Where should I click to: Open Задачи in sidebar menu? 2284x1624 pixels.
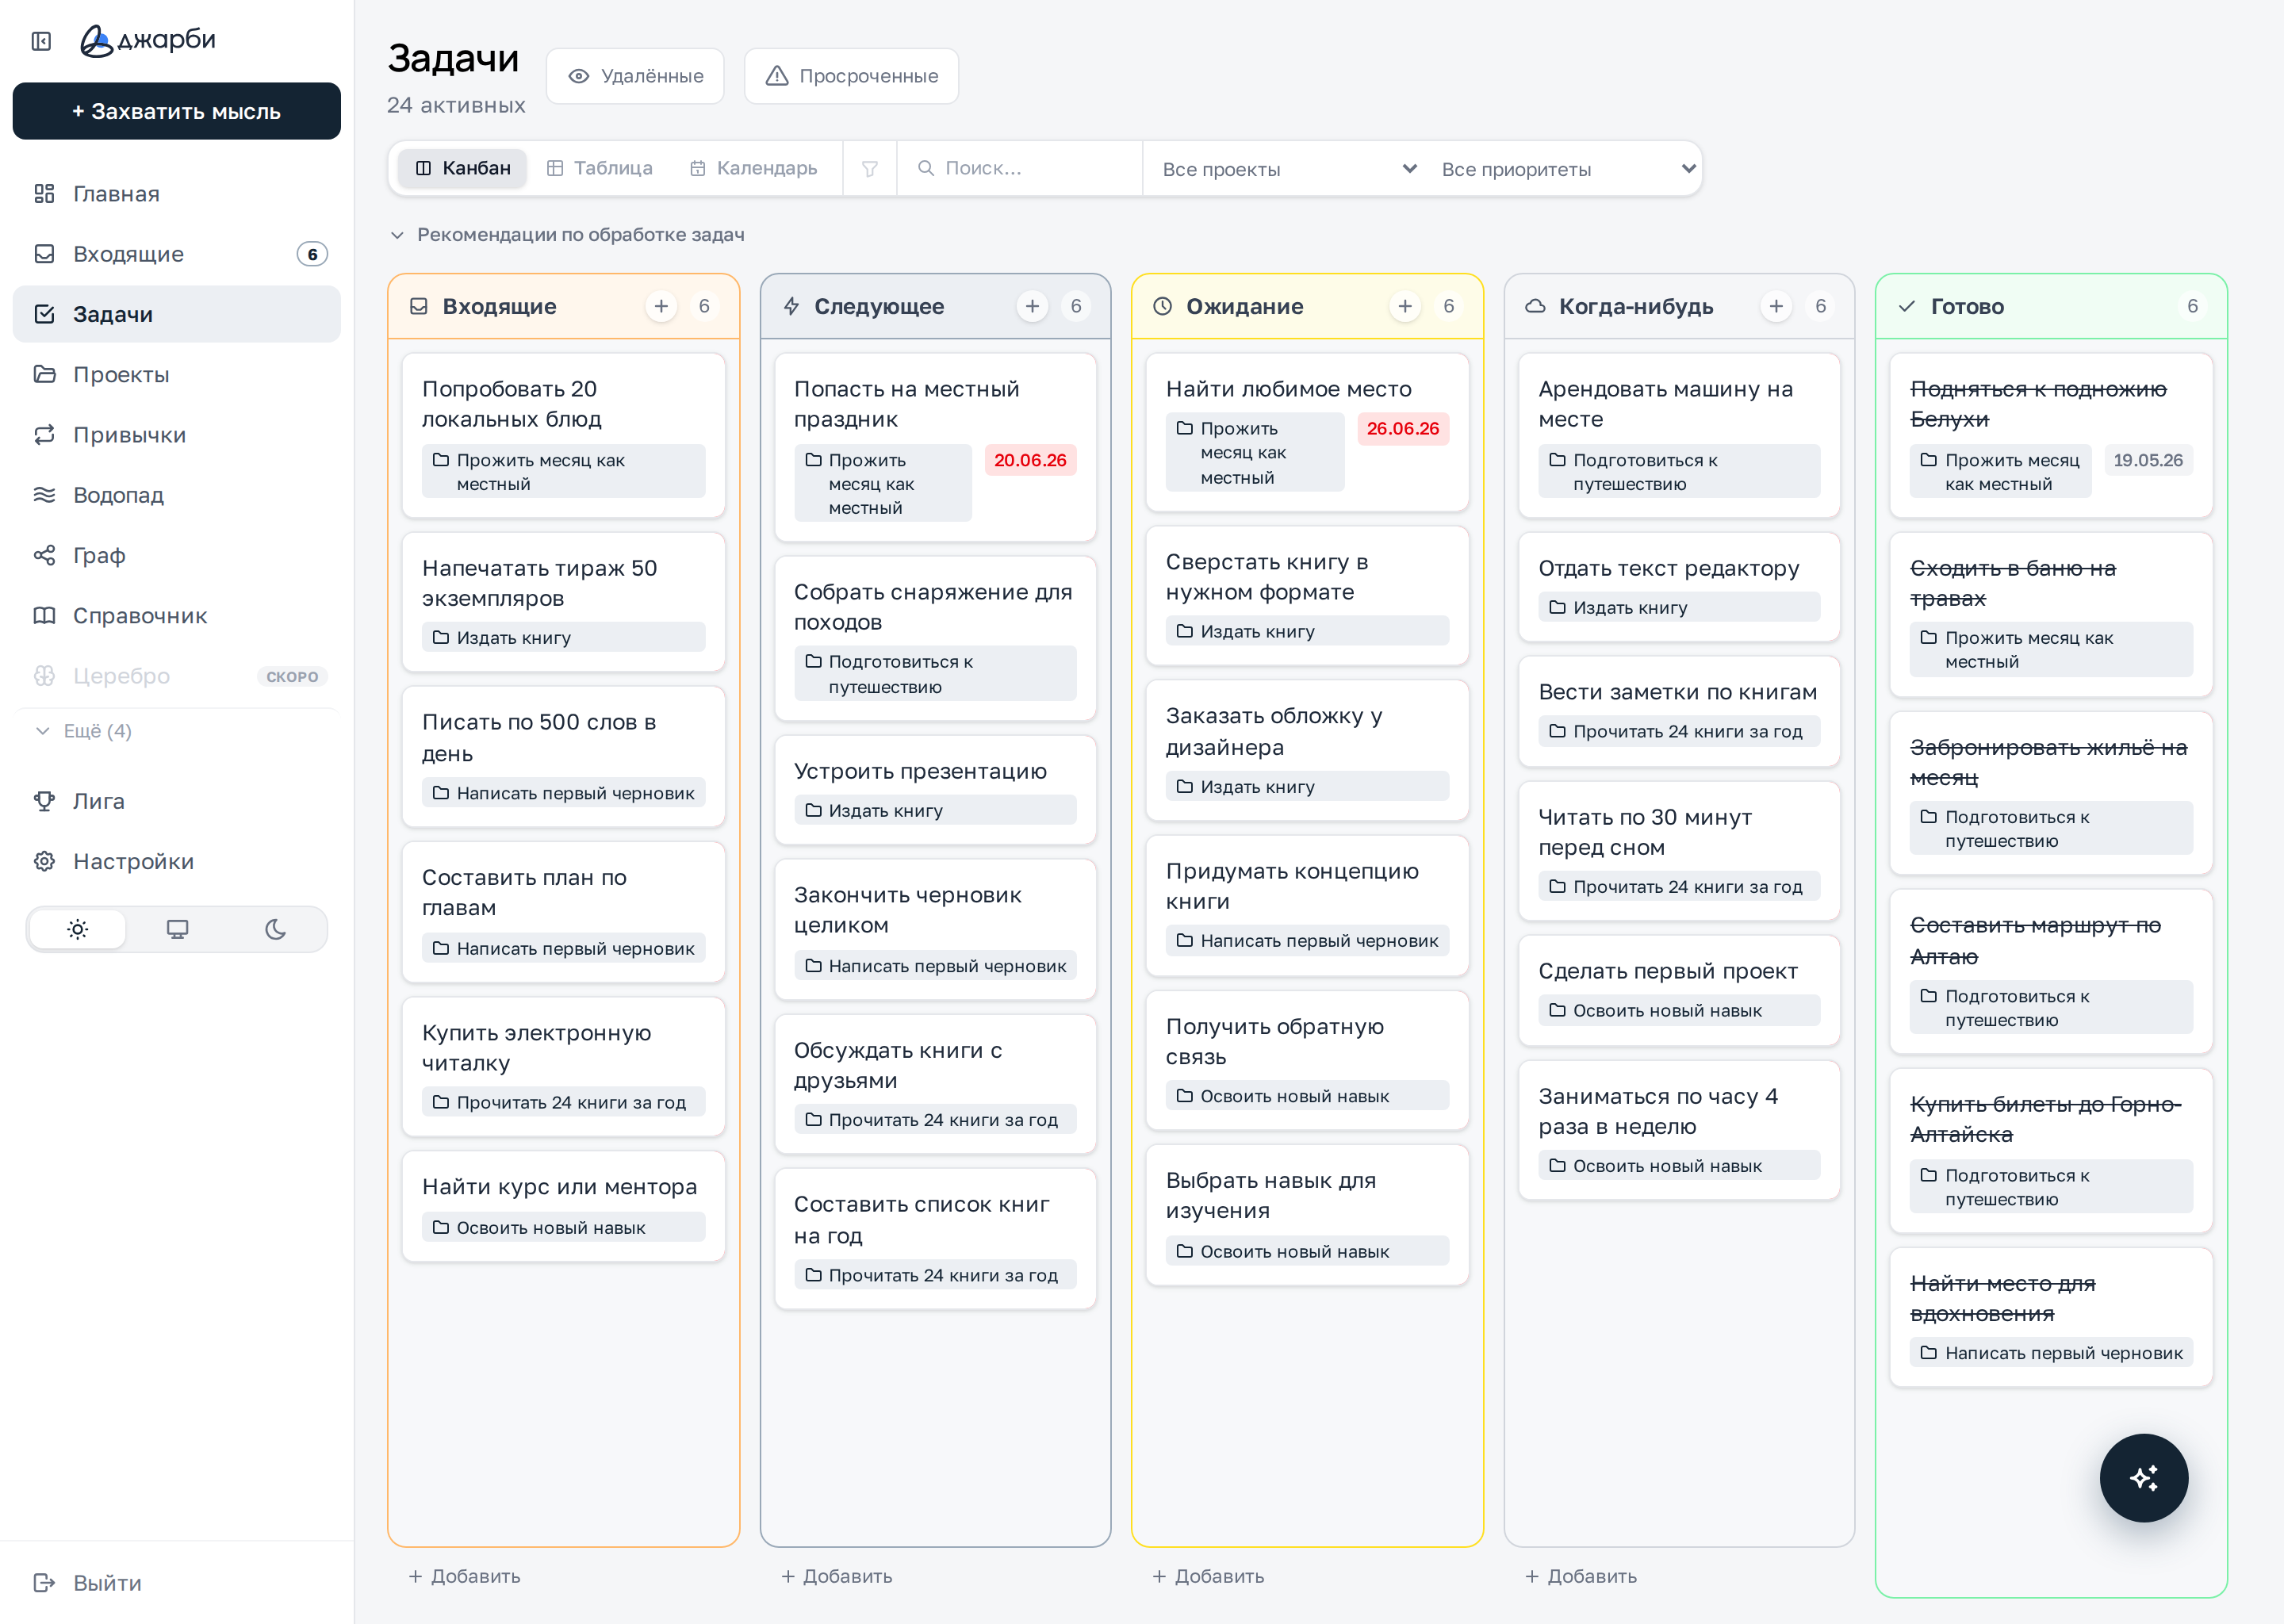(x=177, y=314)
